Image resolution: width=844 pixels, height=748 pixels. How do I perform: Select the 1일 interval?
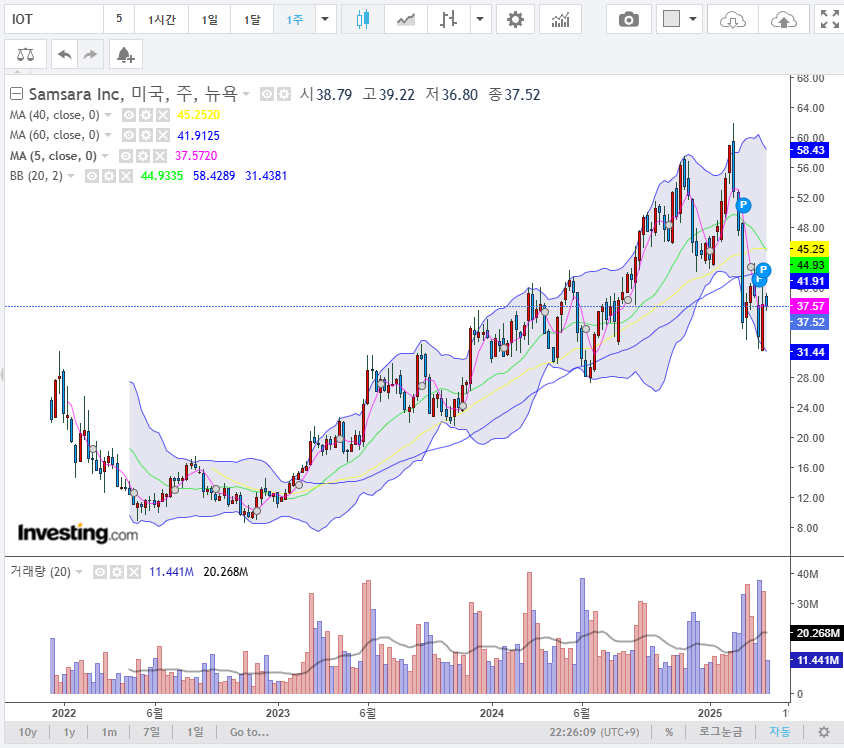pos(209,20)
